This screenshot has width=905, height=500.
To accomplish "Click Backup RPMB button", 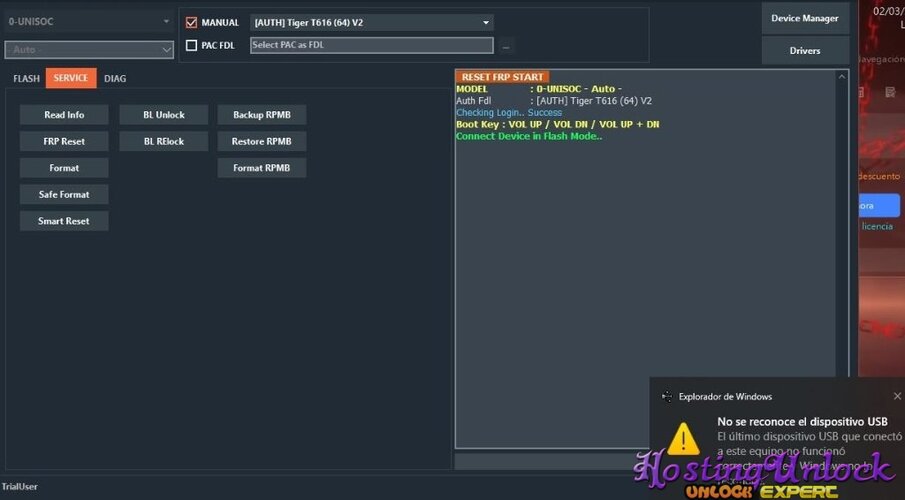I will (x=262, y=115).
